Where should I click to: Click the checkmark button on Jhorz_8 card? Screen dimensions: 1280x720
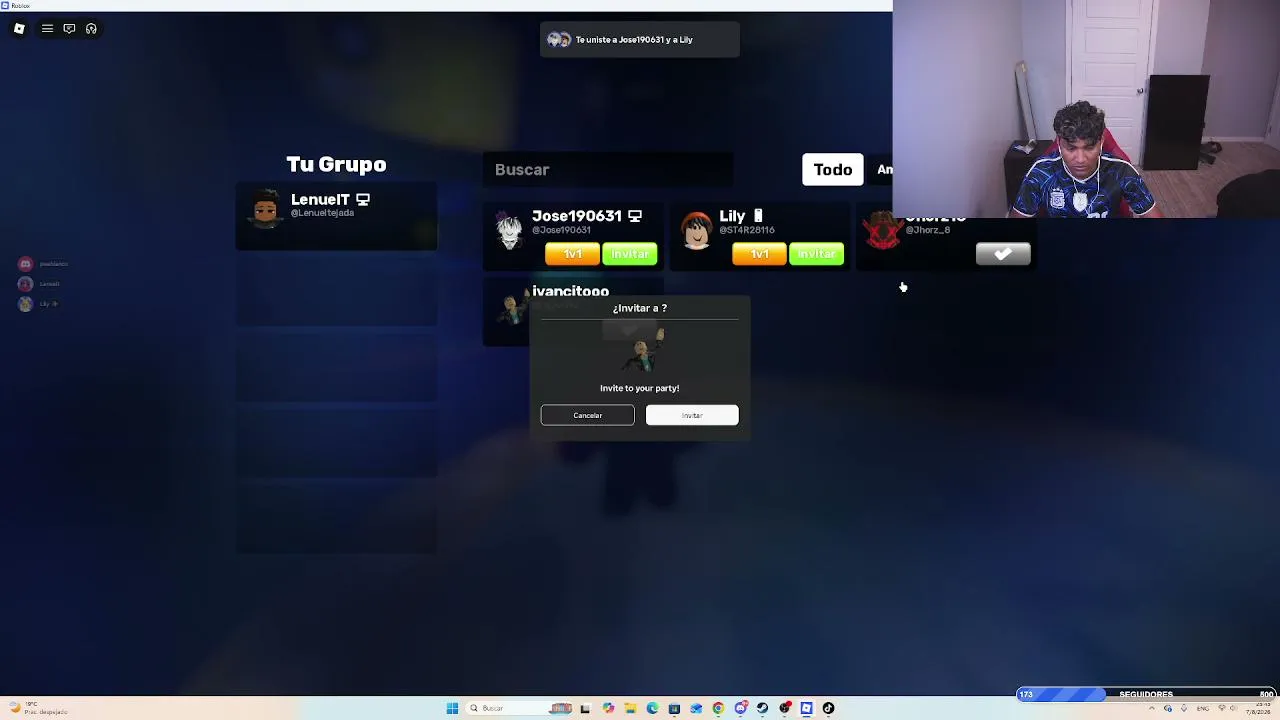pyautogui.click(x=1003, y=254)
